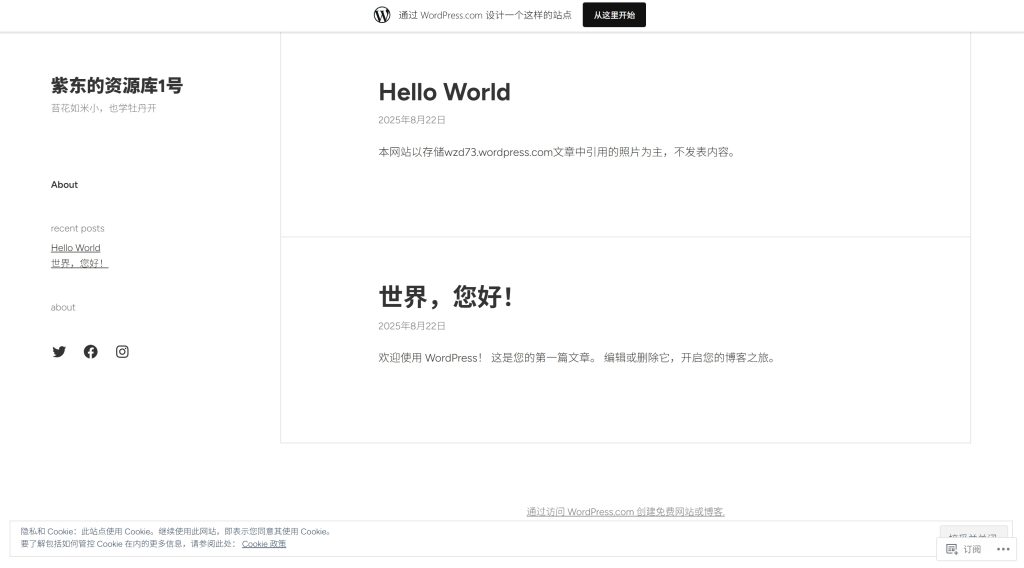Open the Hello World post title
1024x568 pixels.
(445, 92)
